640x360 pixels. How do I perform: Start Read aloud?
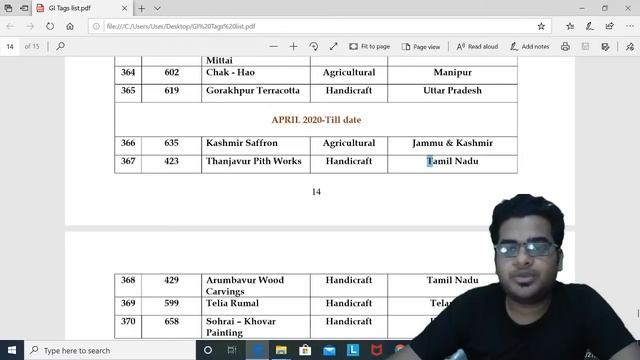pyautogui.click(x=477, y=47)
